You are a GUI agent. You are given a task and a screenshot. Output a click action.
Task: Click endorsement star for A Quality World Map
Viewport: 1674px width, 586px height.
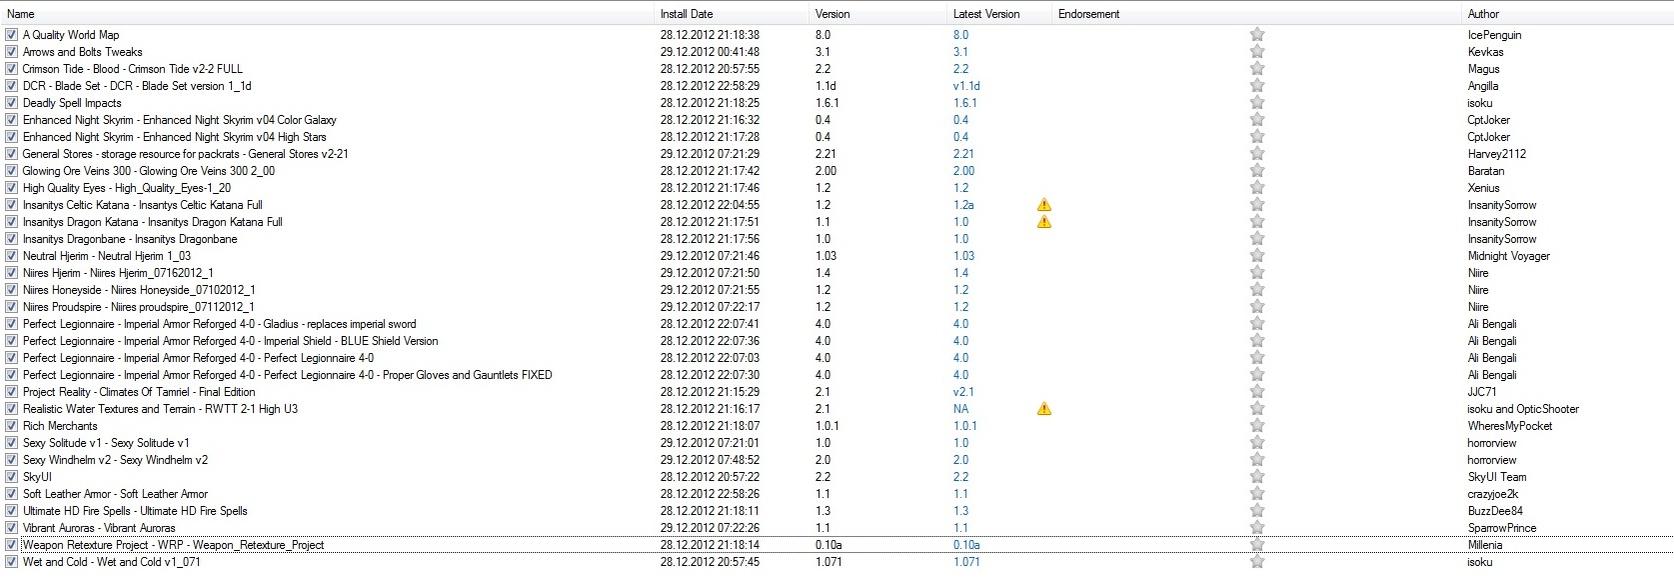click(x=1257, y=35)
